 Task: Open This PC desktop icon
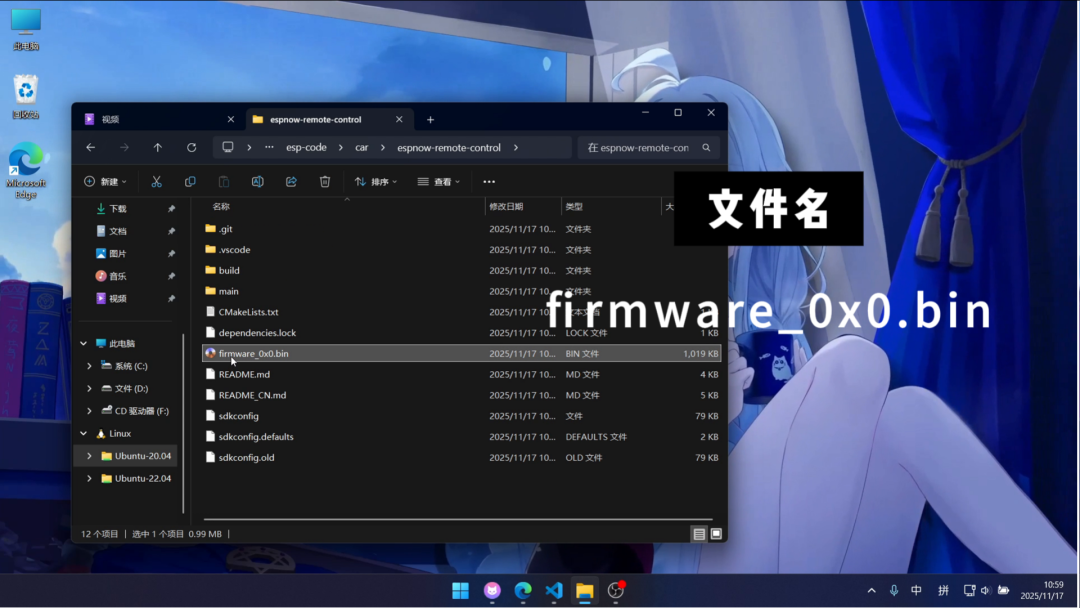click(25, 30)
